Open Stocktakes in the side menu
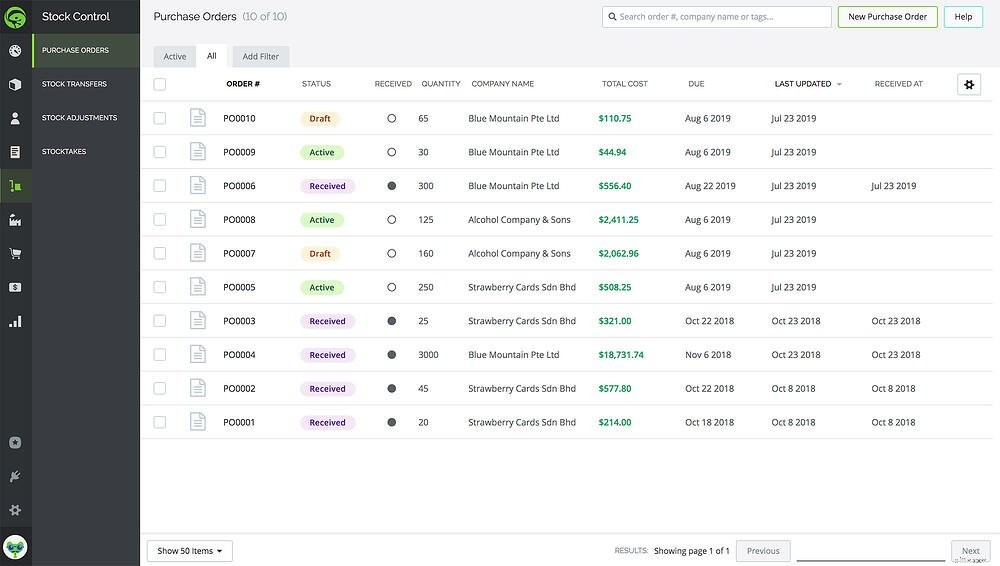Viewport: 1000px width, 566px height. (x=64, y=152)
